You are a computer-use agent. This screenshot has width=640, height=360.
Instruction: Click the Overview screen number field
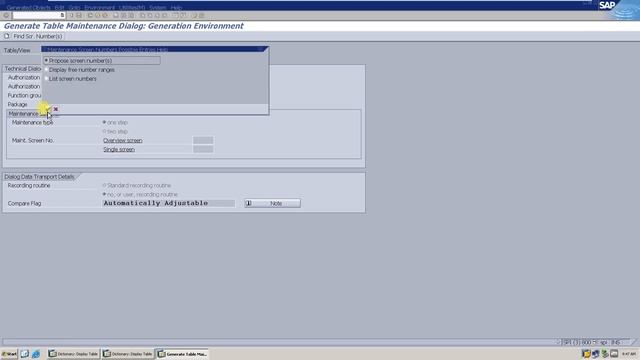click(203, 140)
